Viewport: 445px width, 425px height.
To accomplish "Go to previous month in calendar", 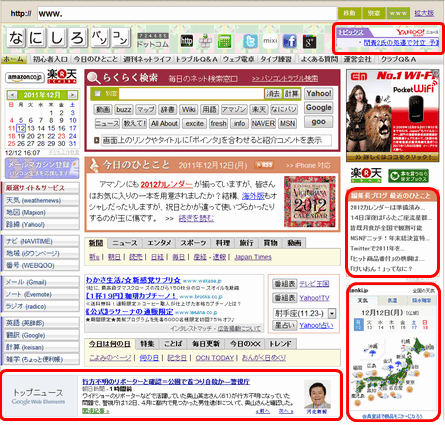I will tap(12, 95).
